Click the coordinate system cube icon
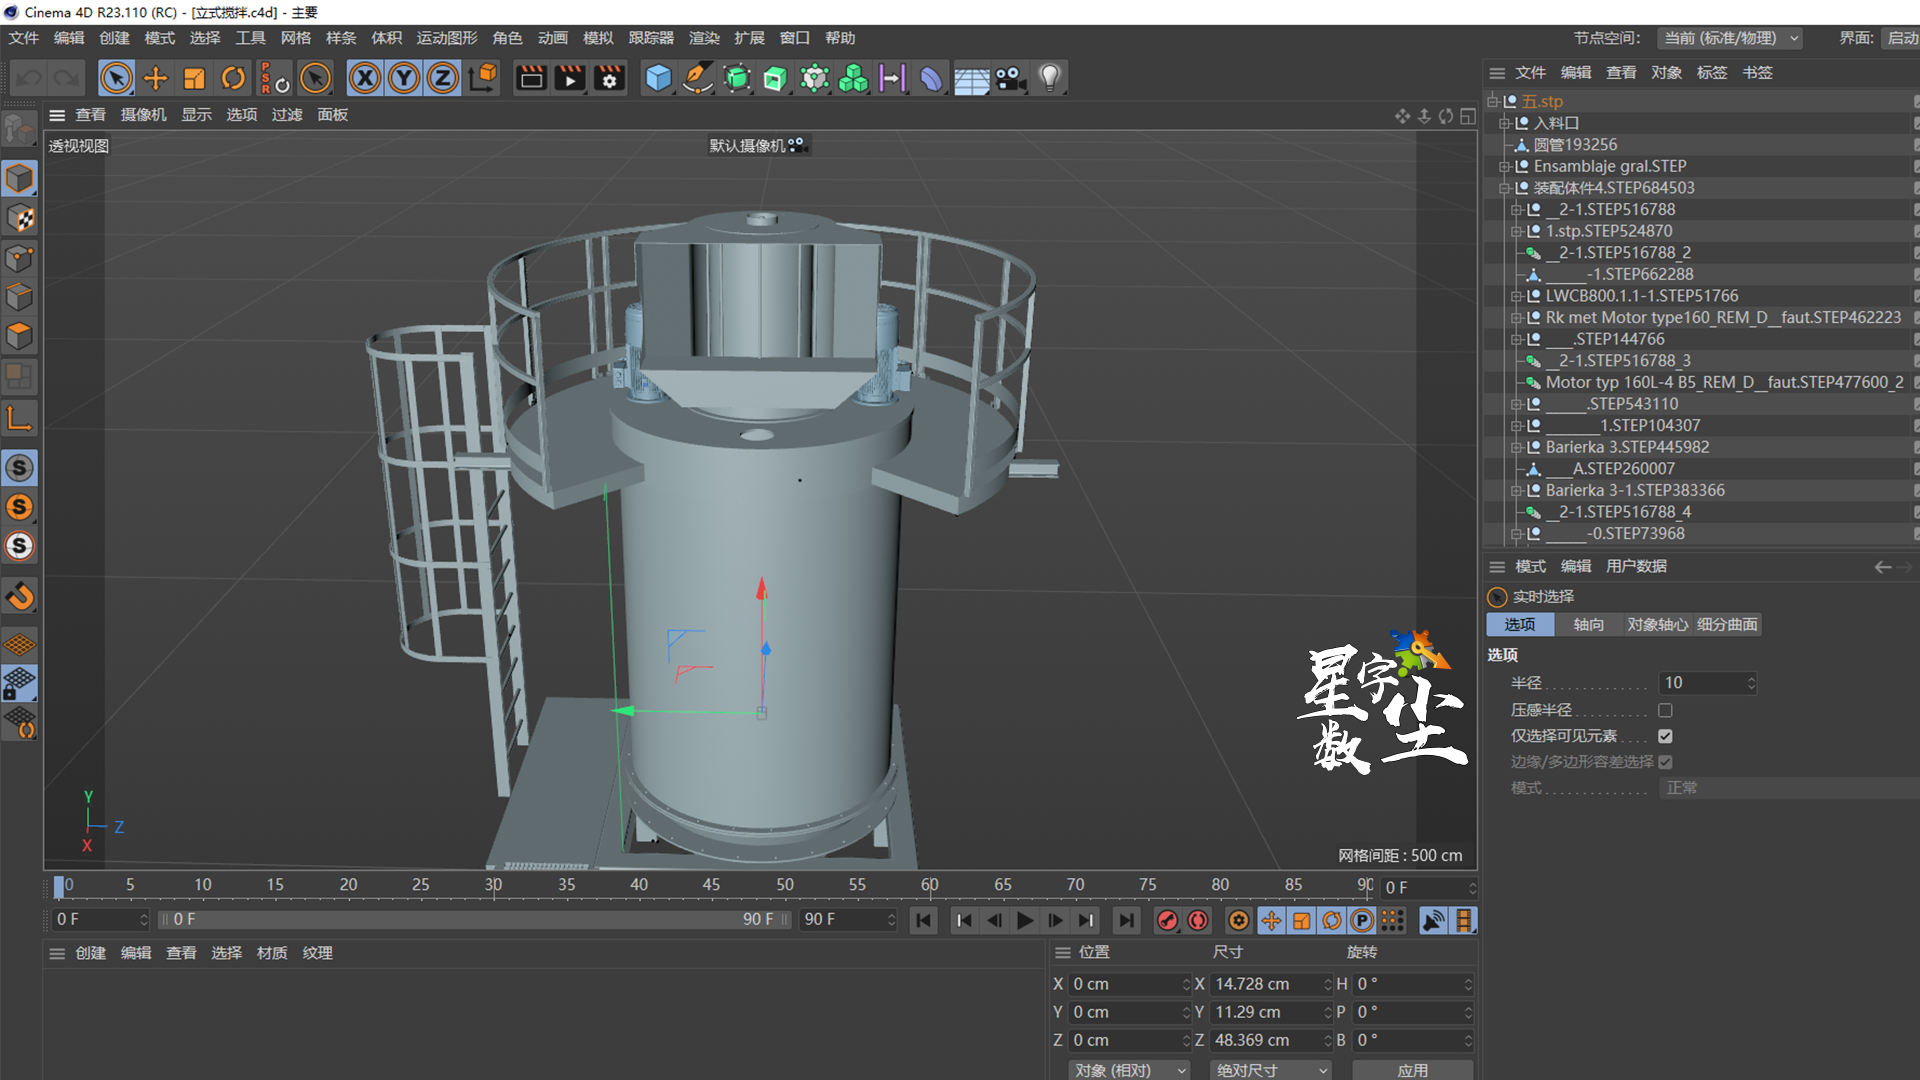Viewport: 1920px width, 1080px height. [x=483, y=78]
